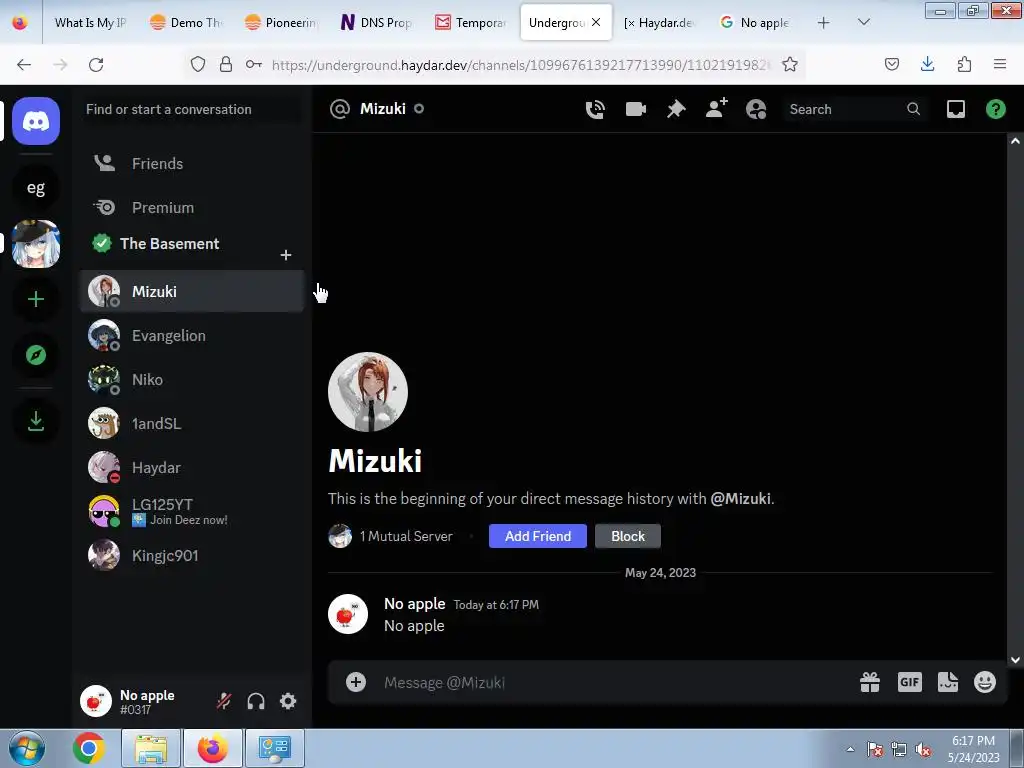Open Chrome from taskbar
This screenshot has width=1024, height=768.
click(x=88, y=748)
